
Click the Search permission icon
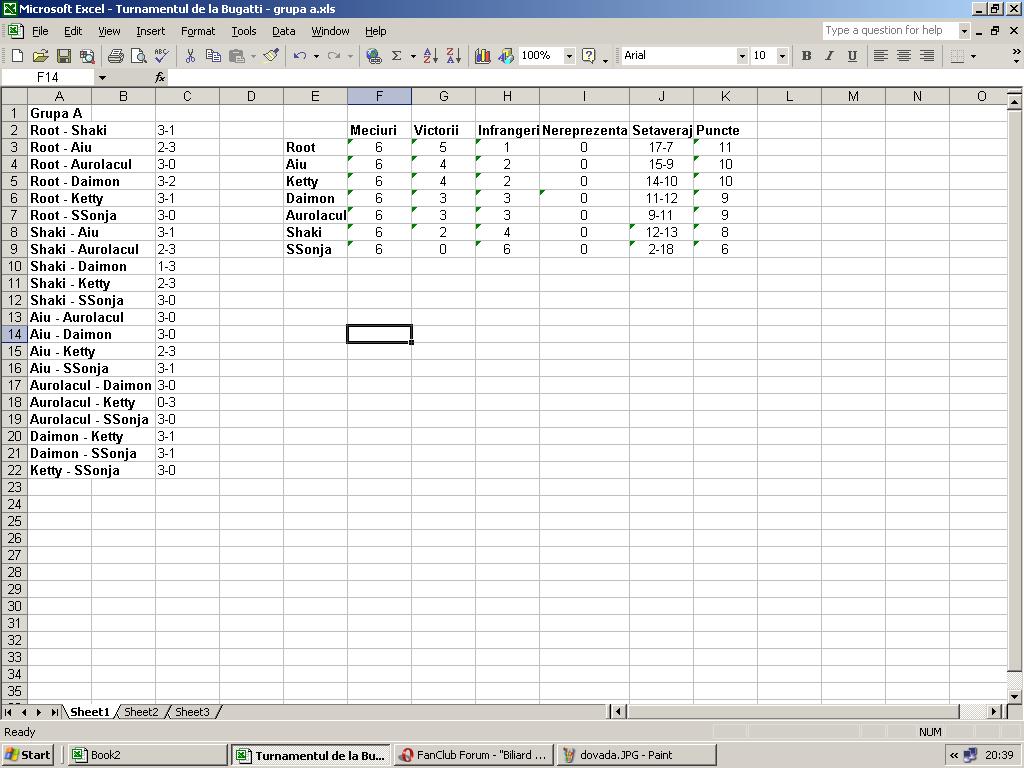(x=87, y=56)
